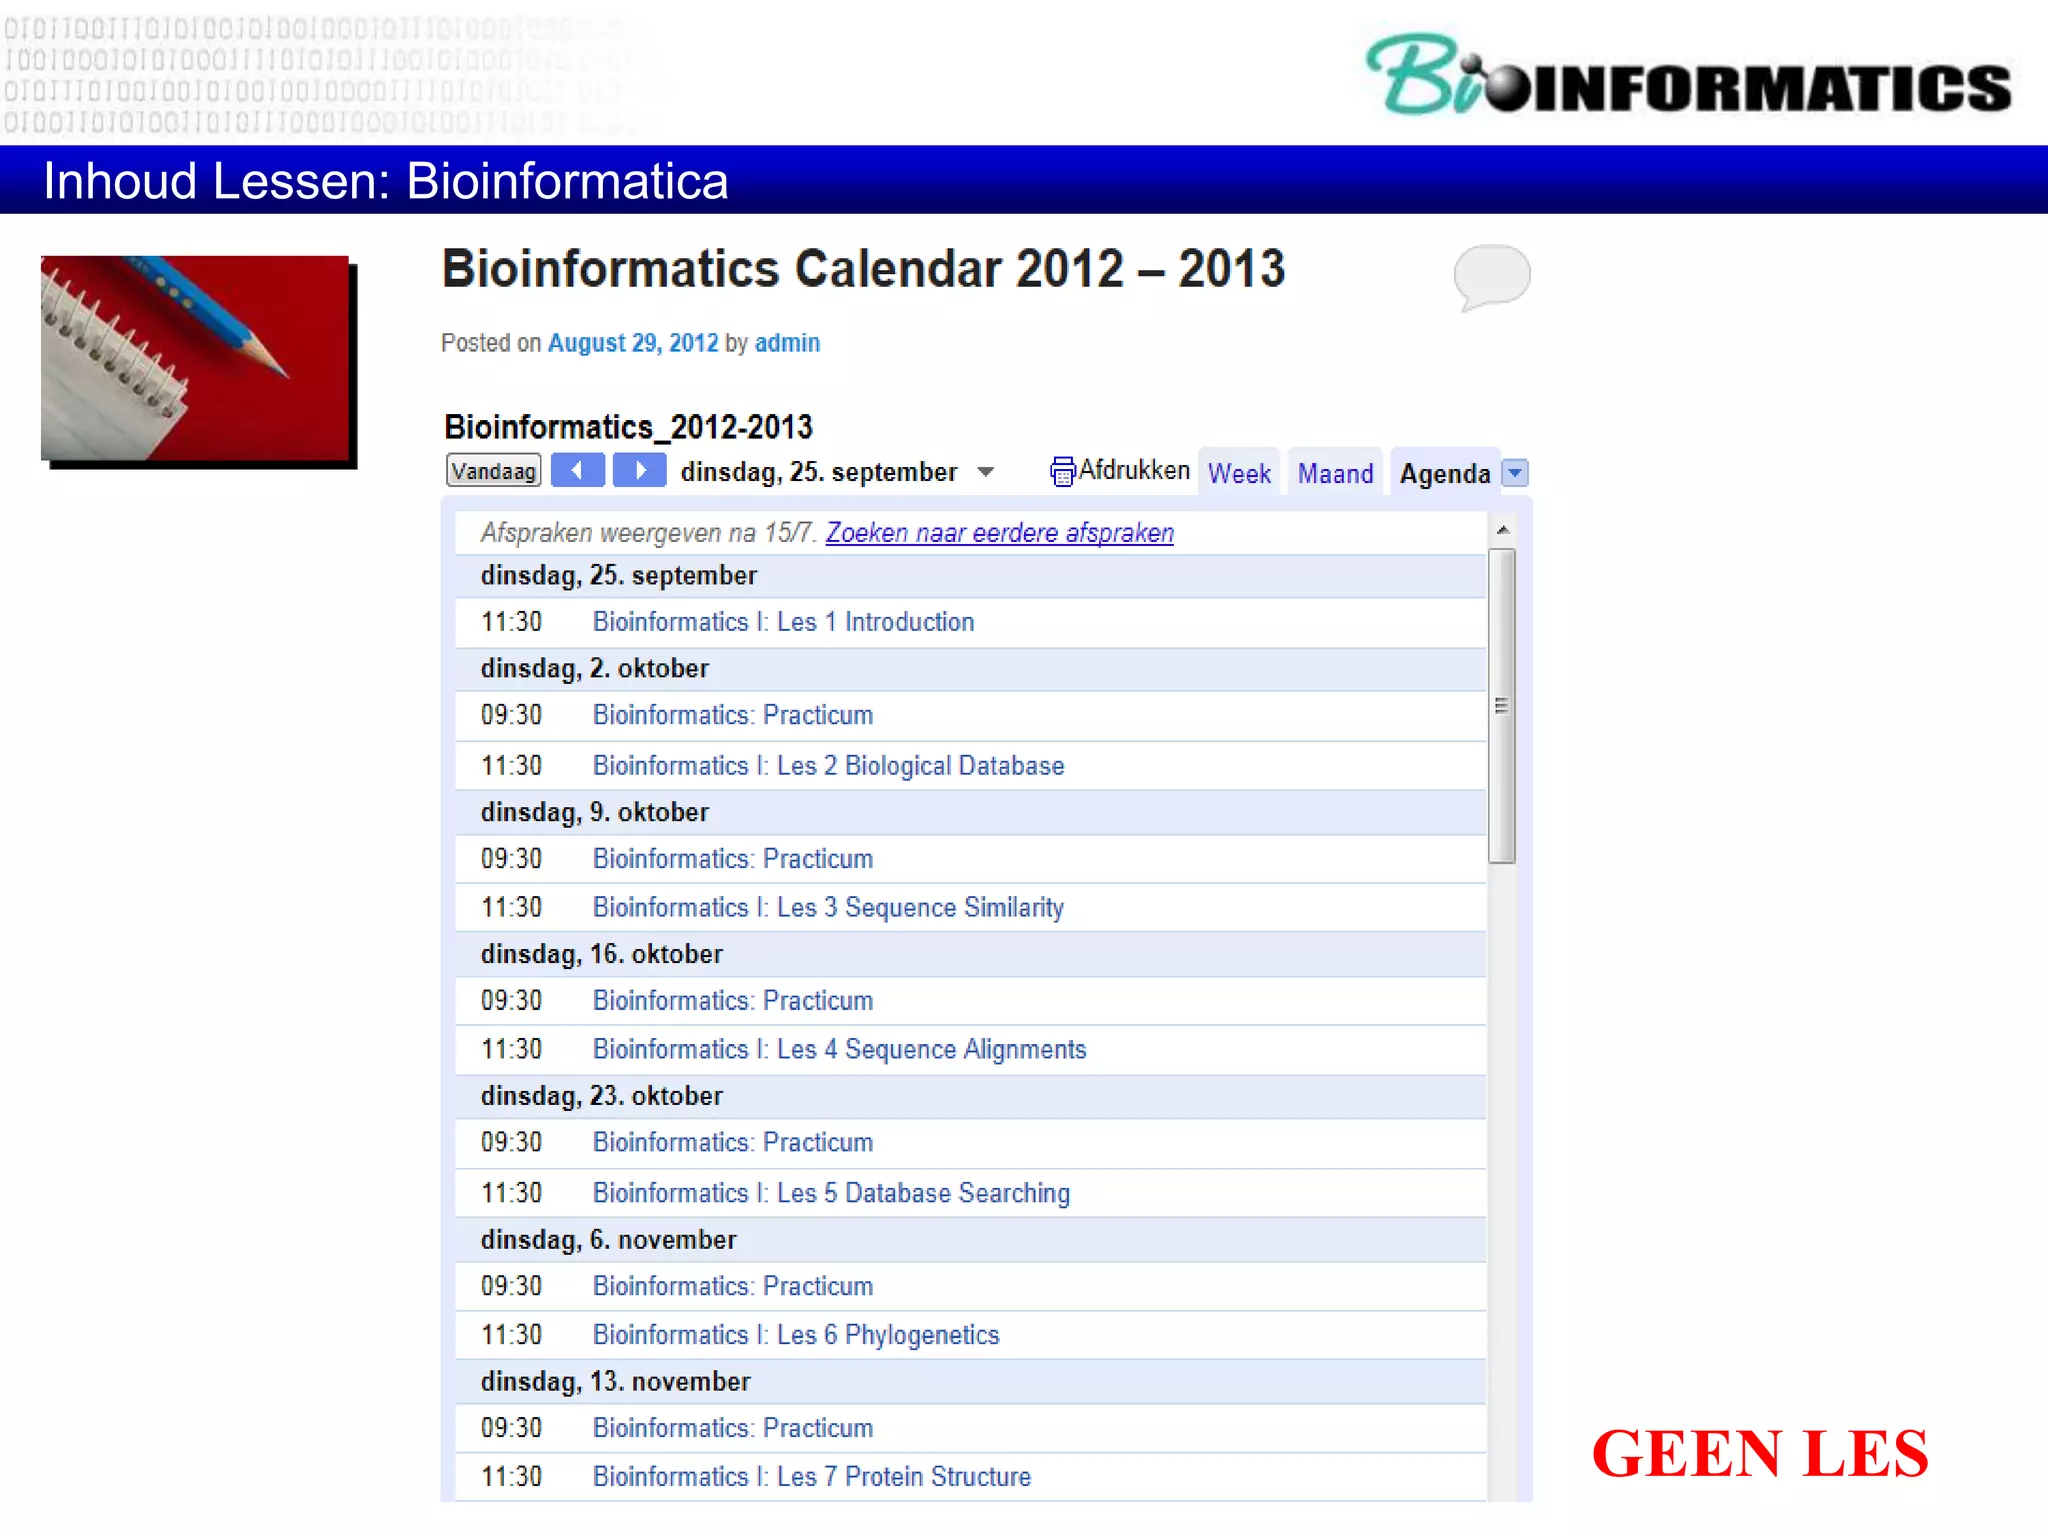The width and height of the screenshot is (2048, 1536).
Task: Open the calendar options dropdown arrow
Action: pyautogui.click(x=1516, y=473)
